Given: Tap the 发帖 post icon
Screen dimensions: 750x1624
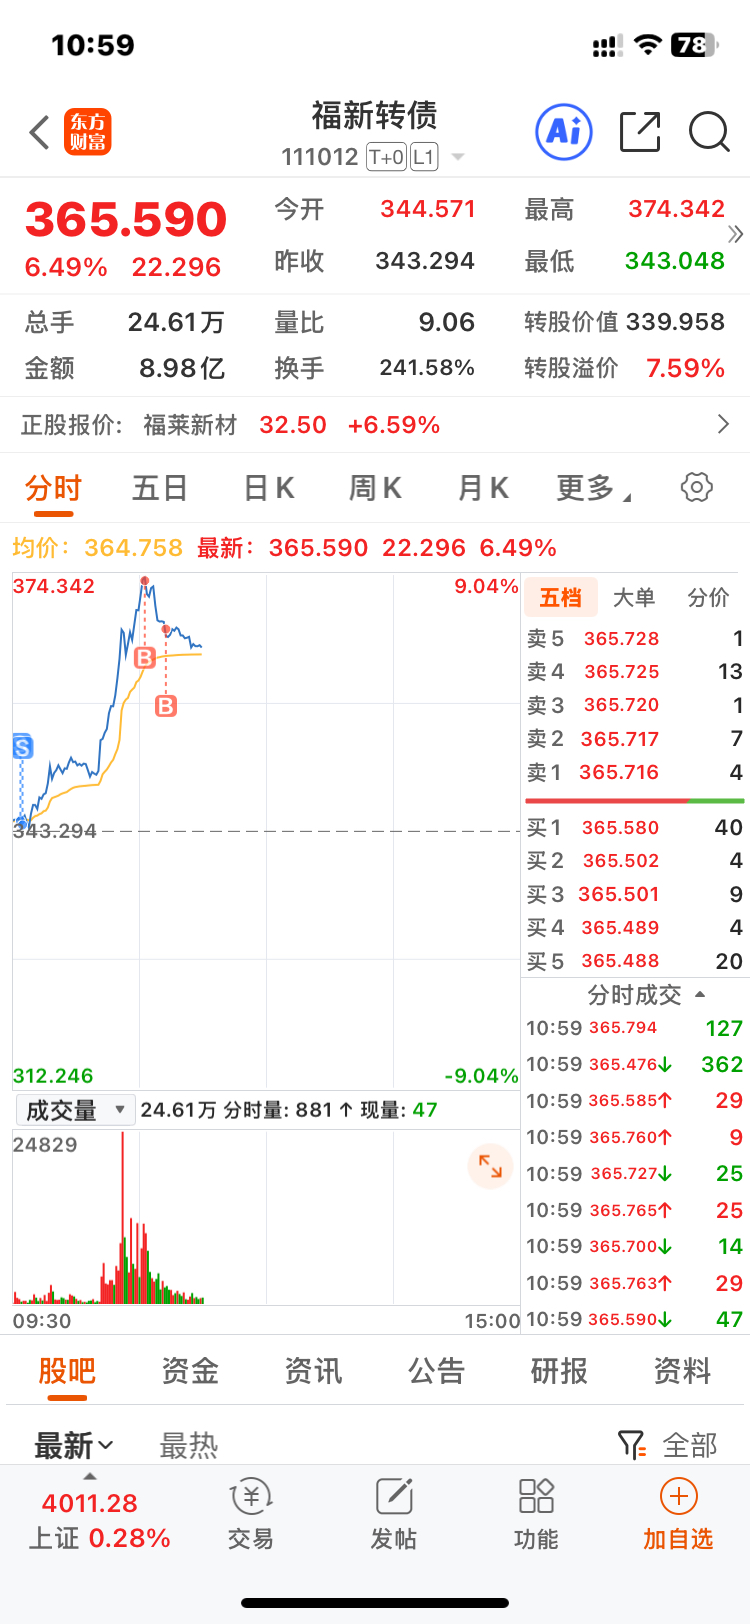Looking at the screenshot, I should click(394, 1514).
